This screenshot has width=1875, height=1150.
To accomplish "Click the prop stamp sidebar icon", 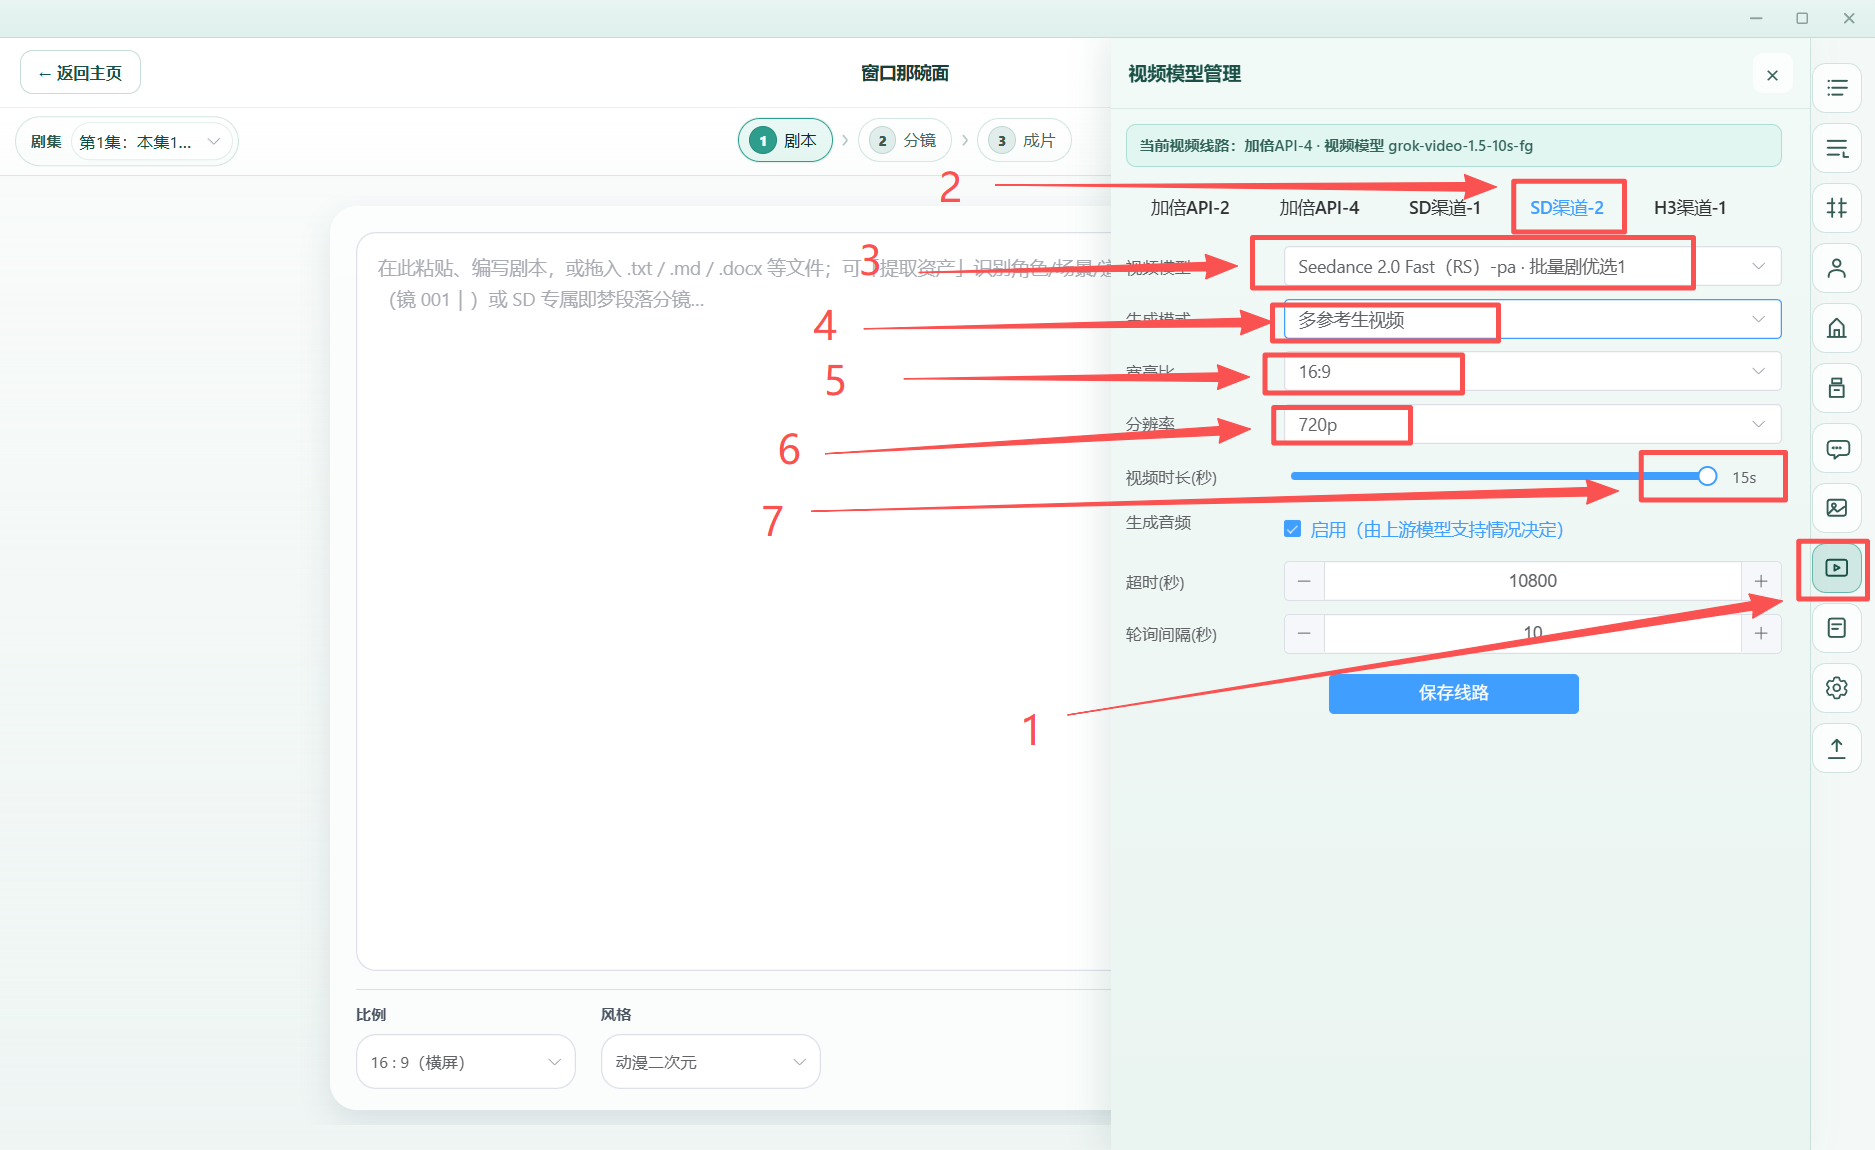I will click(1837, 388).
